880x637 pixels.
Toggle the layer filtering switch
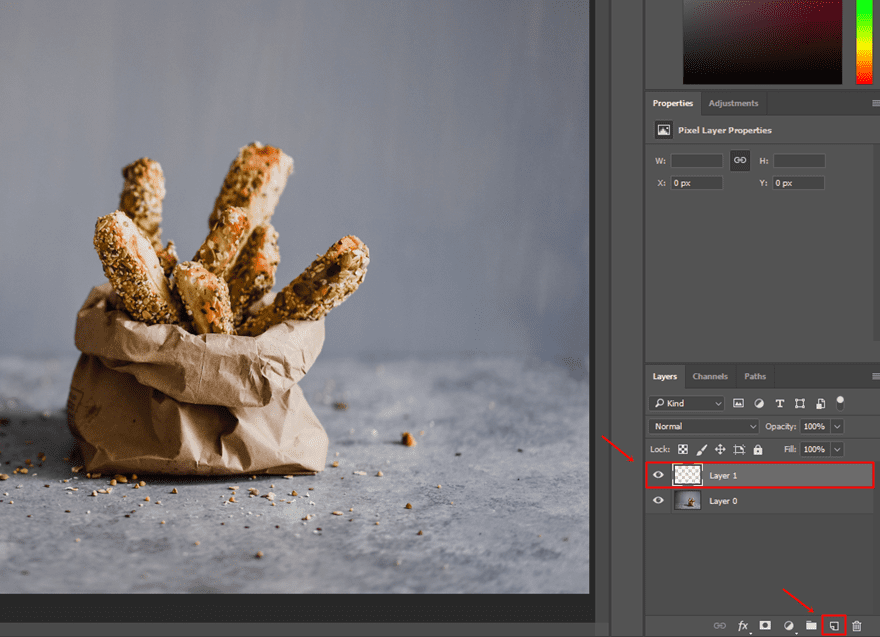point(840,402)
